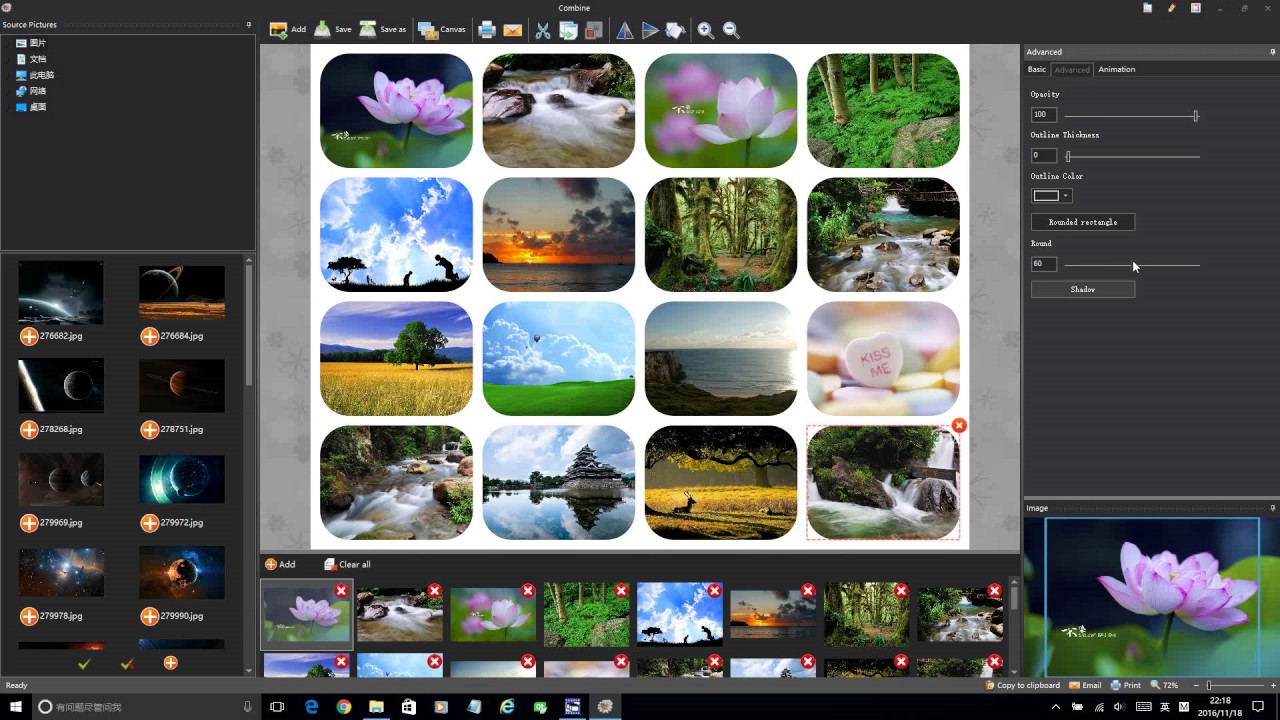The image size is (1280, 720).
Task: Click the Add pictures toolbar button
Action: point(288,30)
